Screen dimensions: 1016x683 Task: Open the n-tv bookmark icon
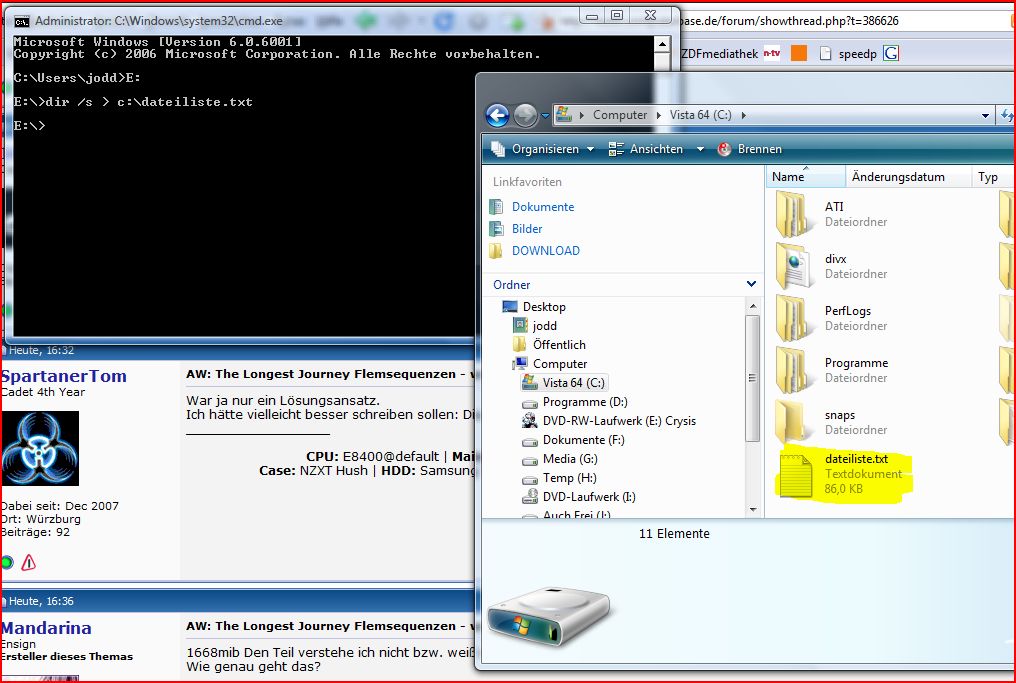pos(772,53)
